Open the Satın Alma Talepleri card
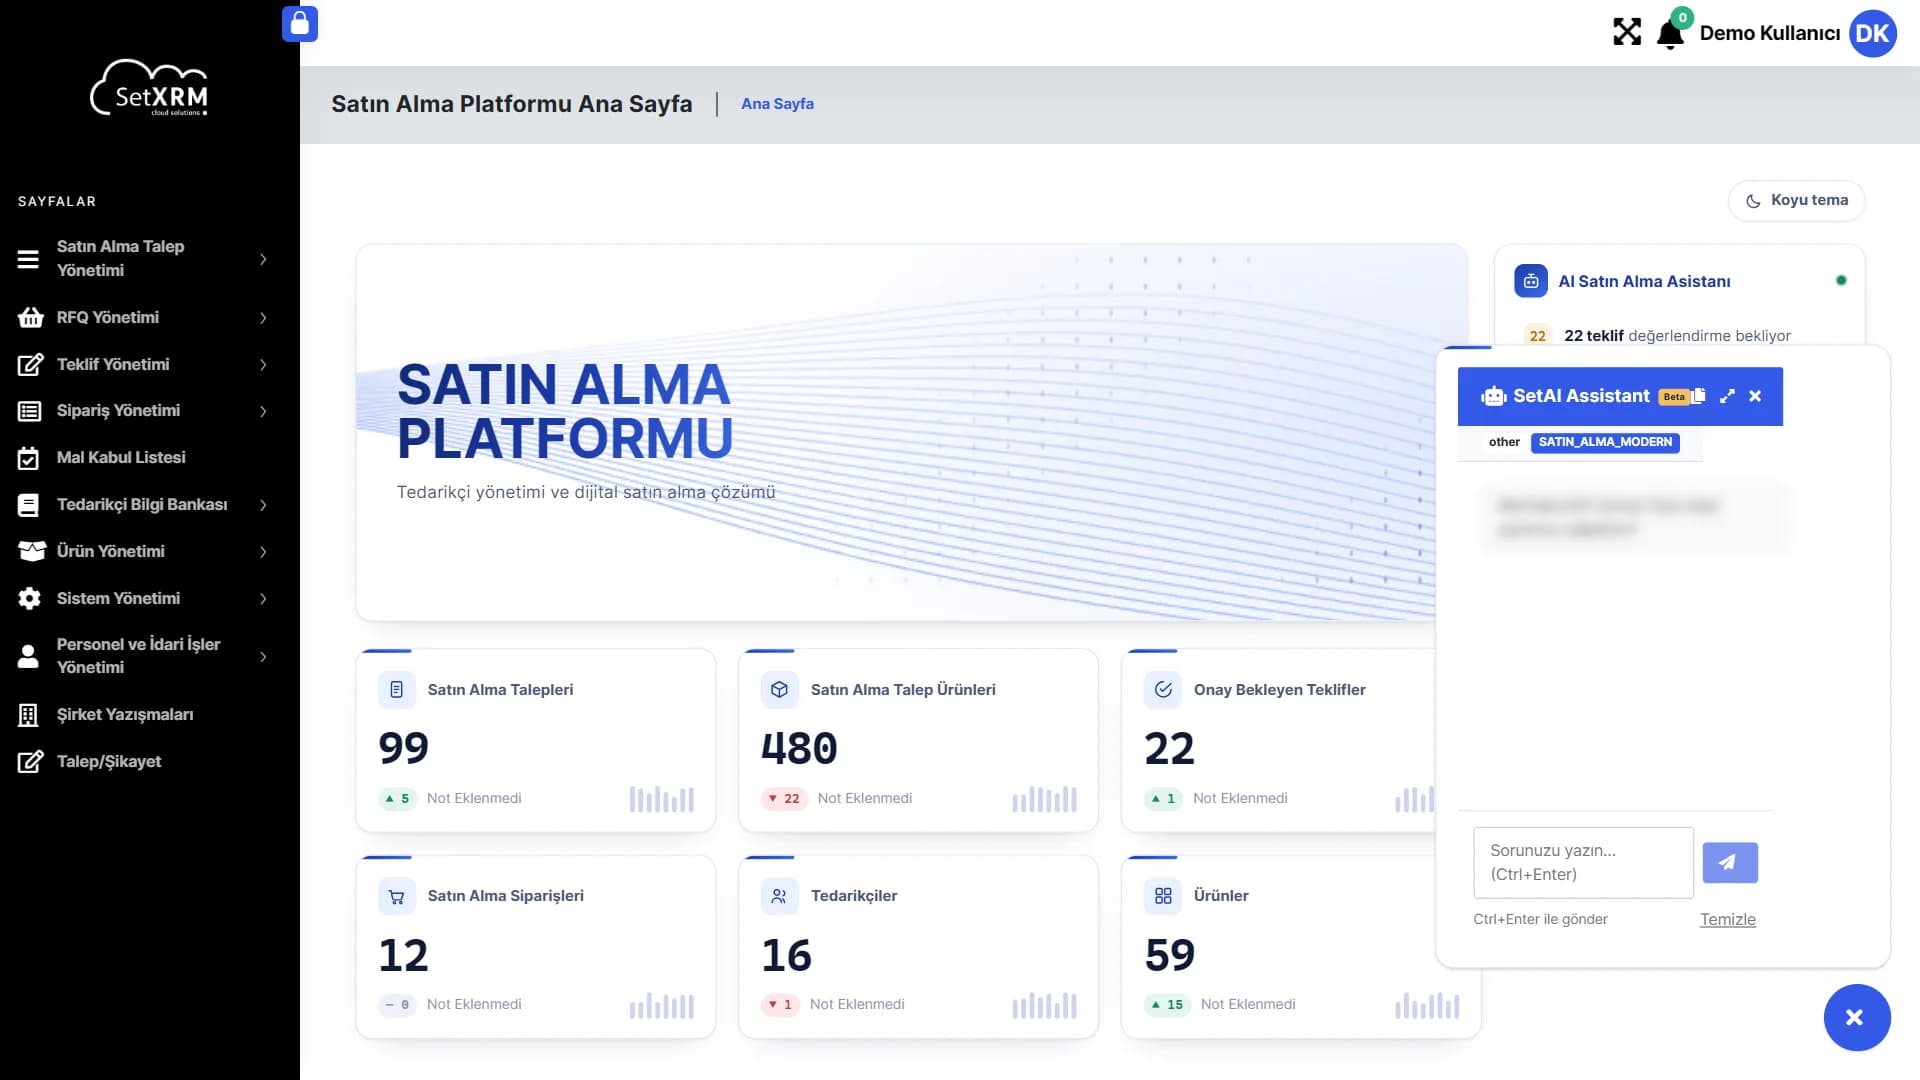The image size is (1920, 1080). (x=535, y=740)
